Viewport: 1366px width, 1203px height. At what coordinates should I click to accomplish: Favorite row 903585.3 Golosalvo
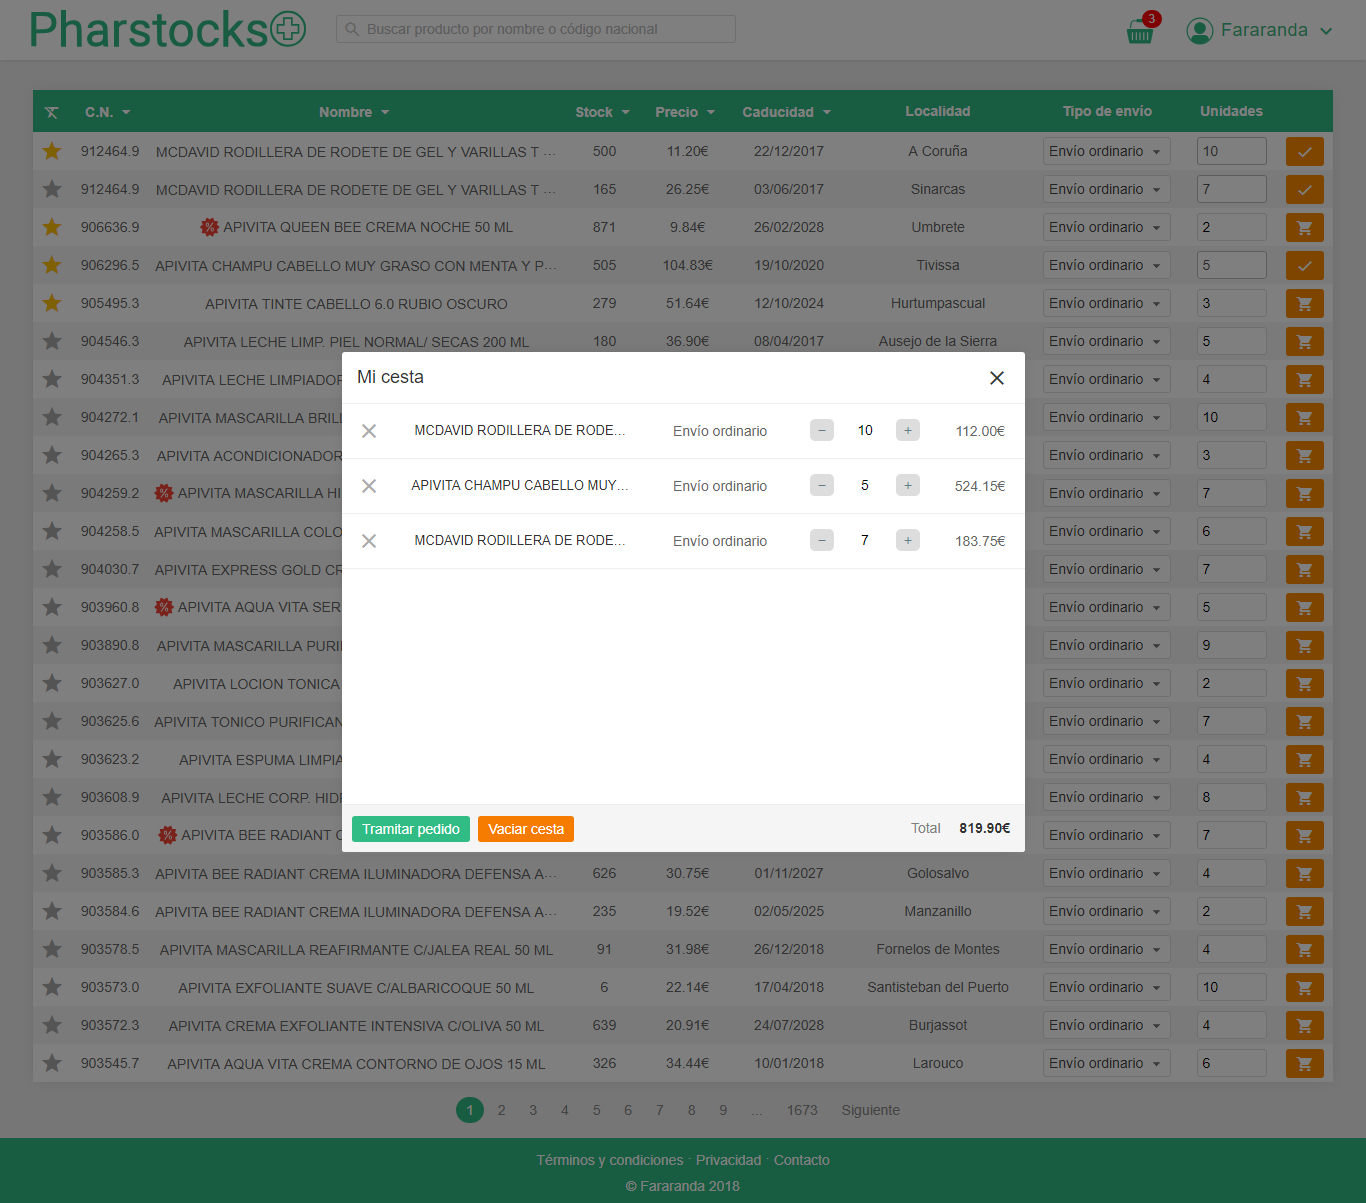click(x=52, y=873)
